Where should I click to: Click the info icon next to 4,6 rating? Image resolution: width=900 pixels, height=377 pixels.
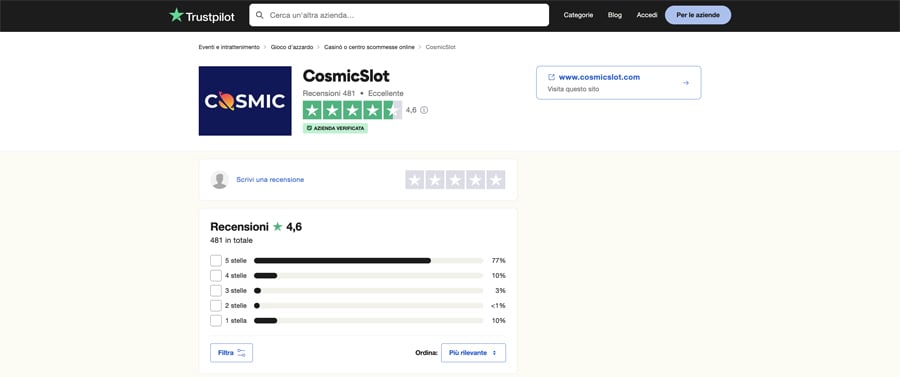click(424, 110)
